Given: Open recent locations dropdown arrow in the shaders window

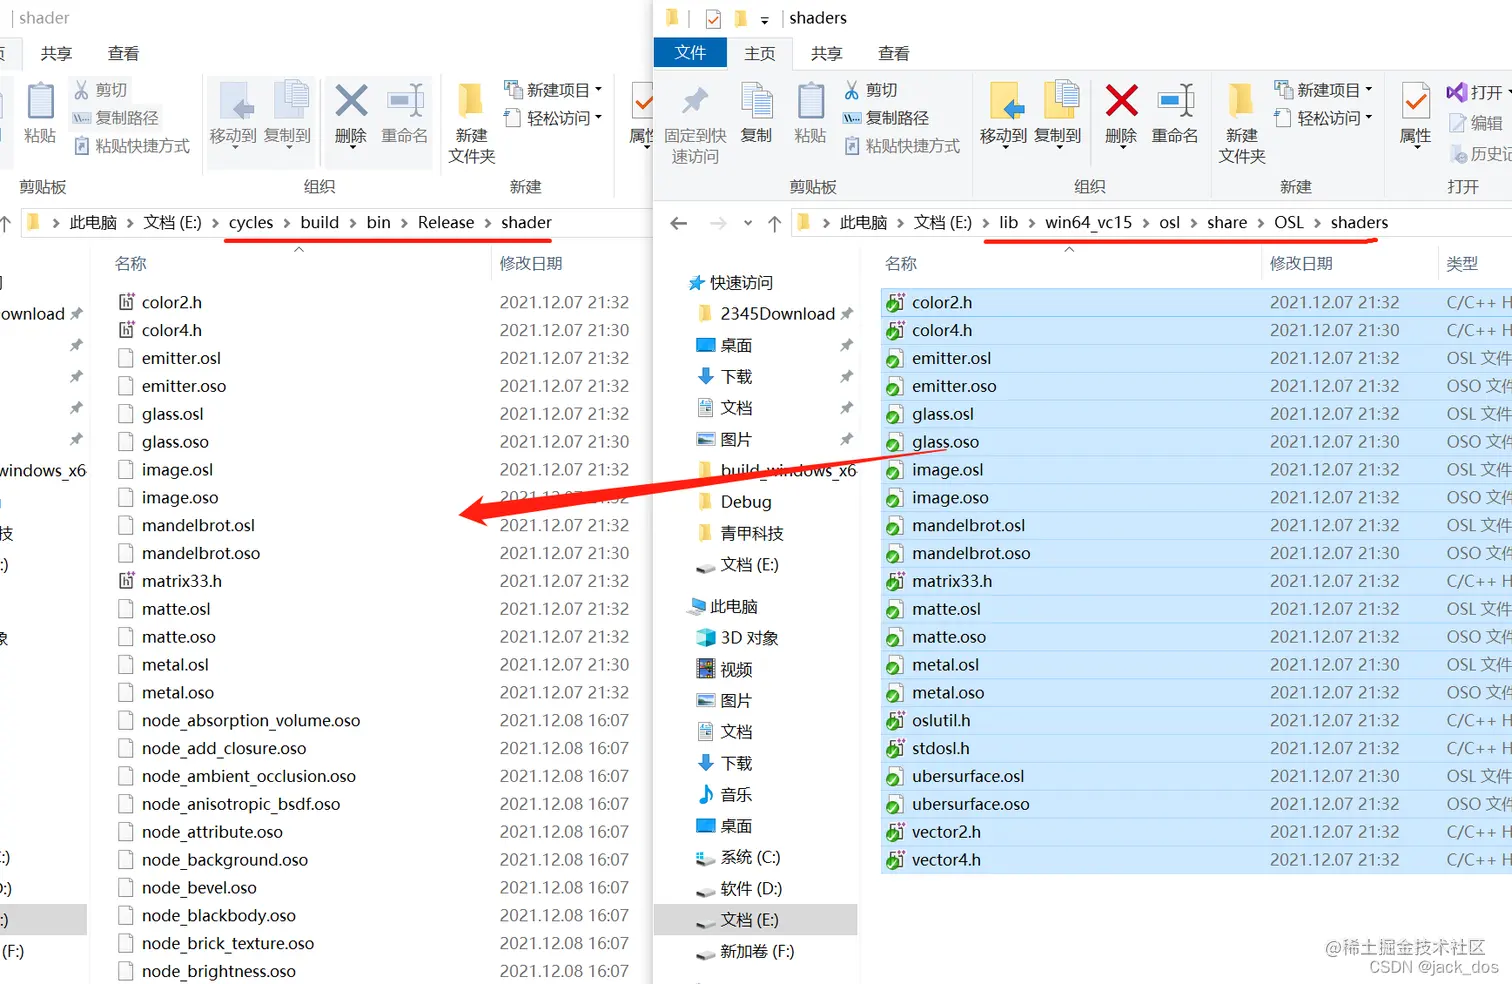Looking at the screenshot, I should (748, 223).
